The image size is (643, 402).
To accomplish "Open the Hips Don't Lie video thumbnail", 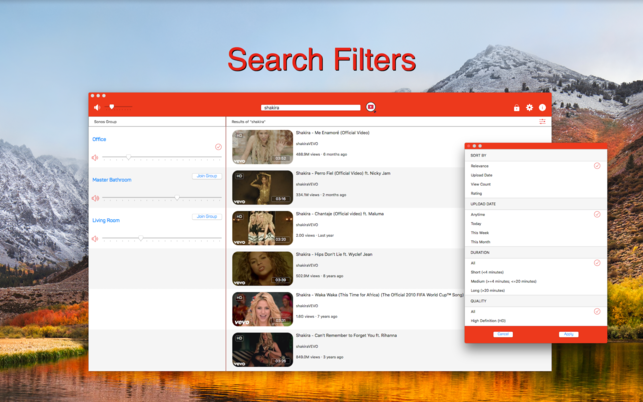I will 262,269.
